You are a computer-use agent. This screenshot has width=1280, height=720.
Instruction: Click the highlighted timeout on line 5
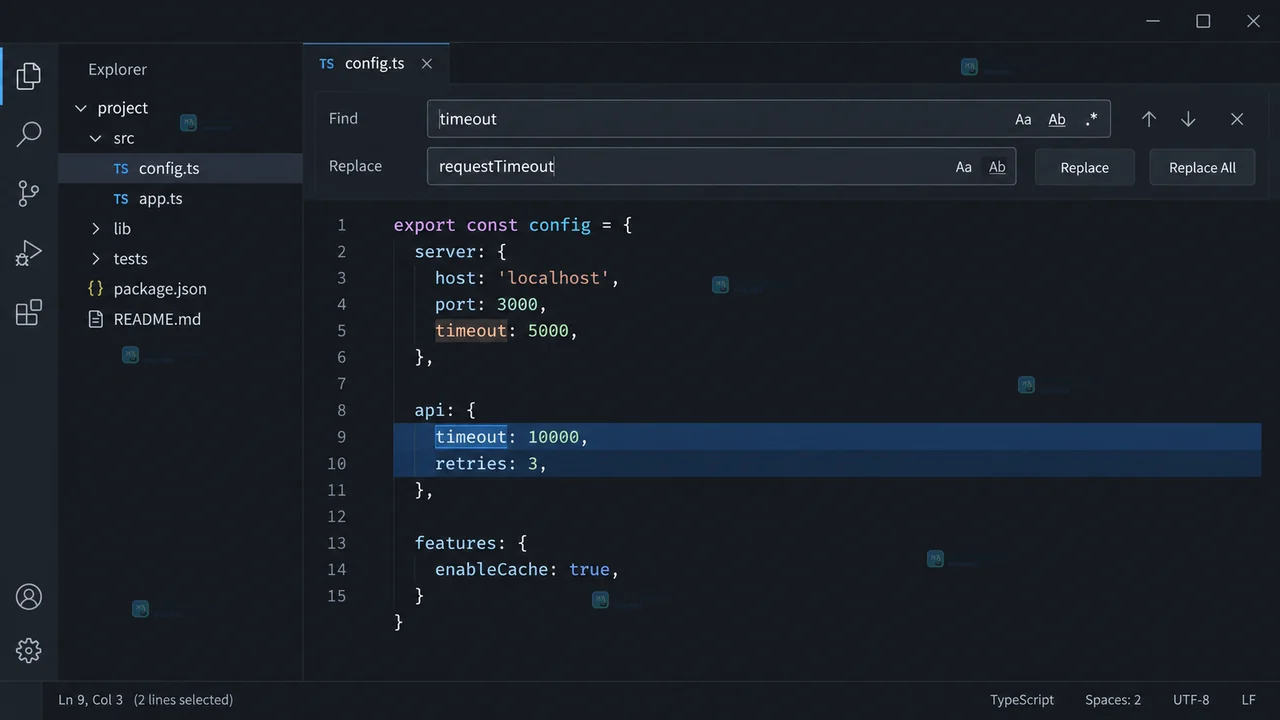tap(471, 331)
